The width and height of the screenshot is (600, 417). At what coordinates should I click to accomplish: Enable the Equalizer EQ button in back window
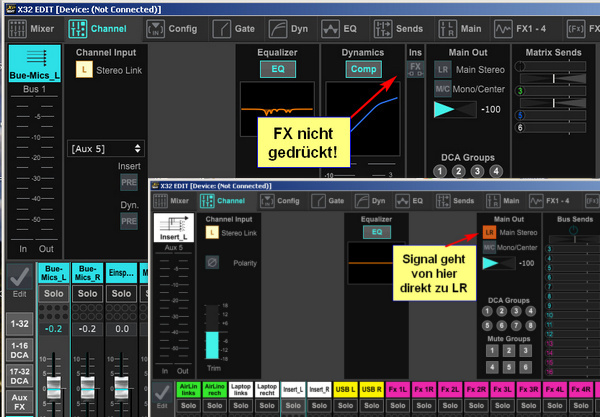278,69
